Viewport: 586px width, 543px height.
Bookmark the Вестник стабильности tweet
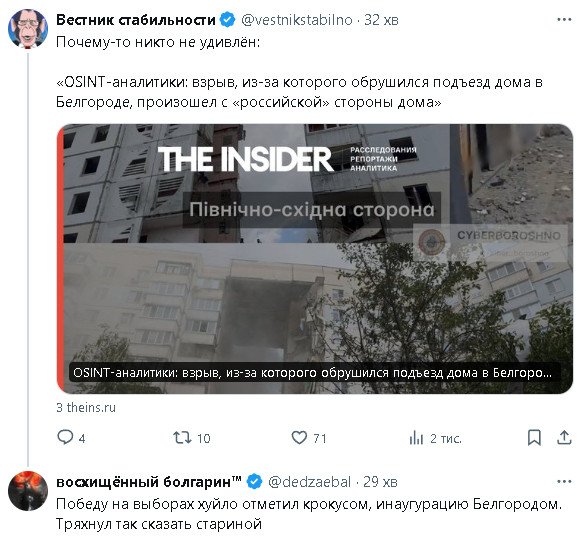[x=534, y=437]
